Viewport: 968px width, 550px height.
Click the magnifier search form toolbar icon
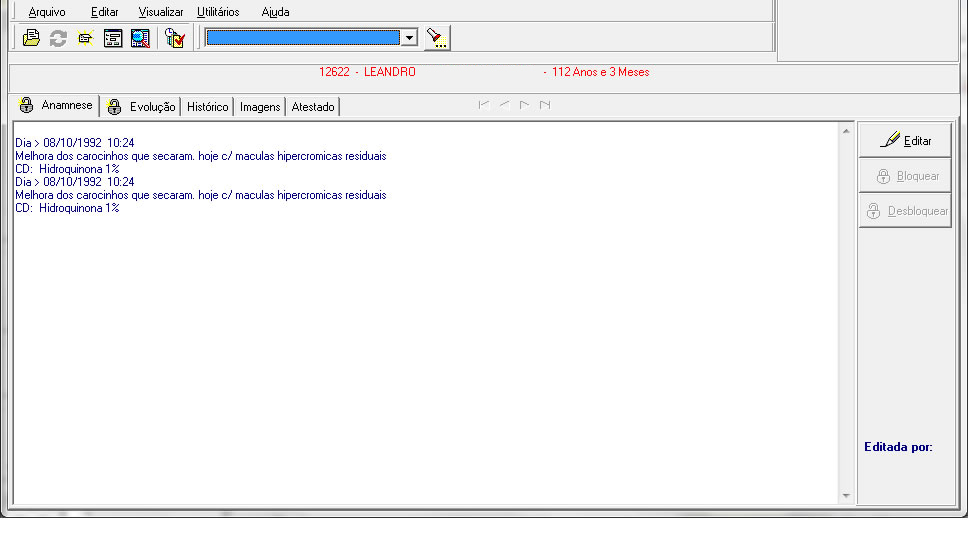tap(140, 38)
